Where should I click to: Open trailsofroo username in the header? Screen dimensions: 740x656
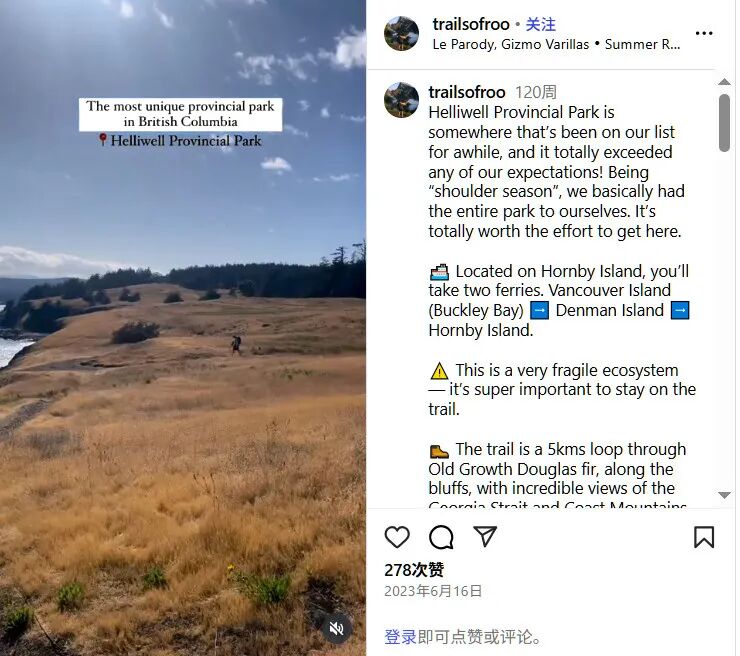(x=471, y=24)
